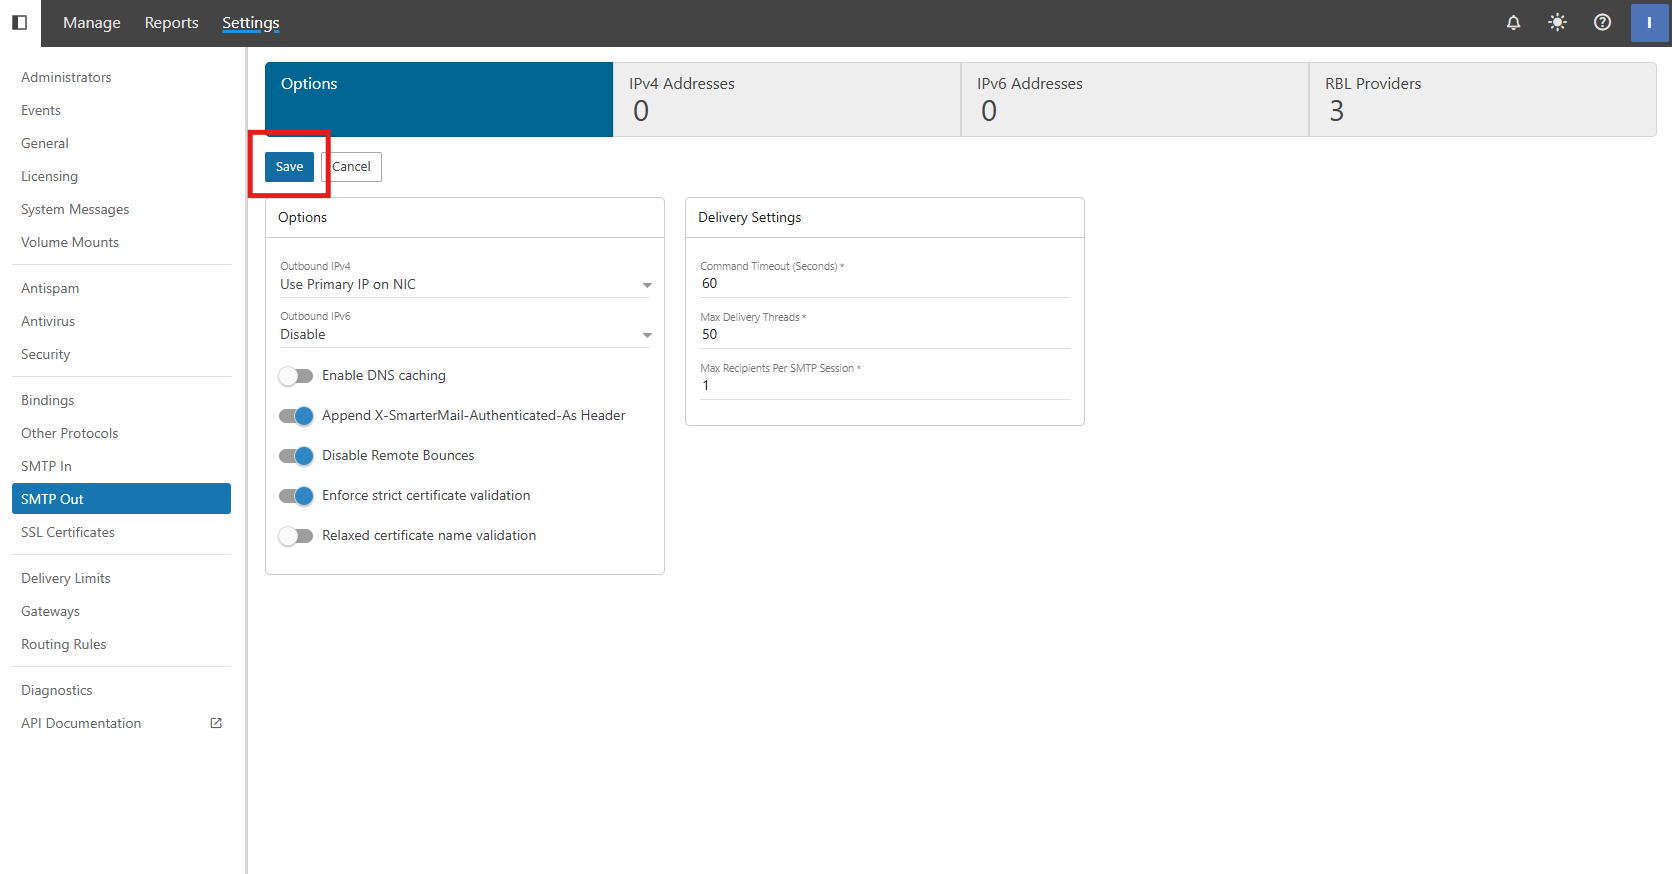Enable Relaxed certificate name validation
This screenshot has width=1672, height=874.
tap(296, 536)
